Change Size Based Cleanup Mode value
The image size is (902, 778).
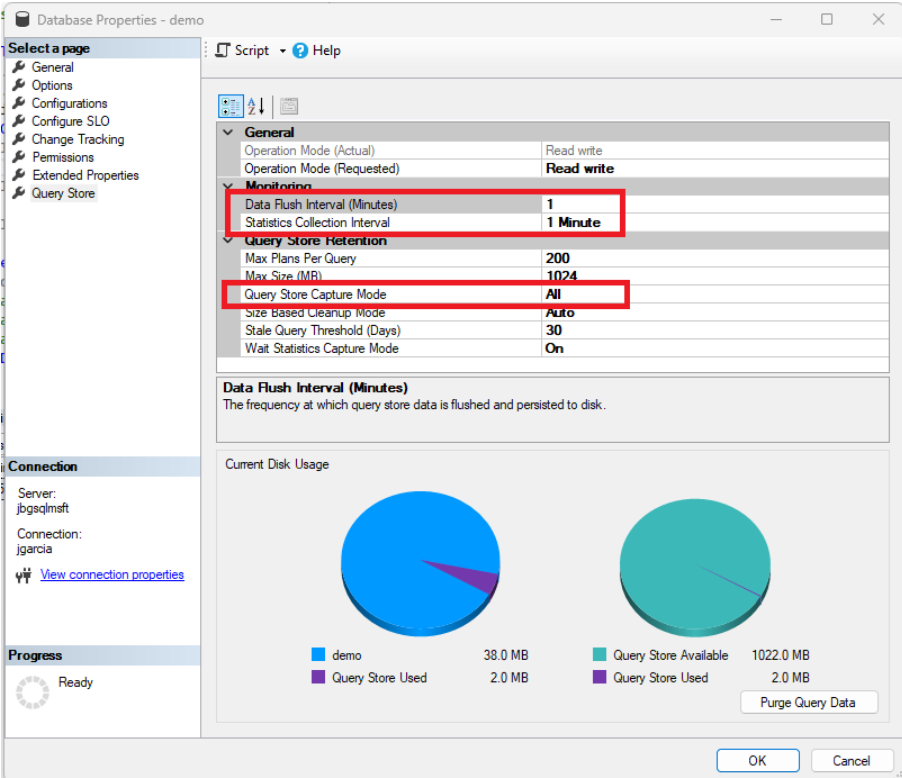pos(715,312)
